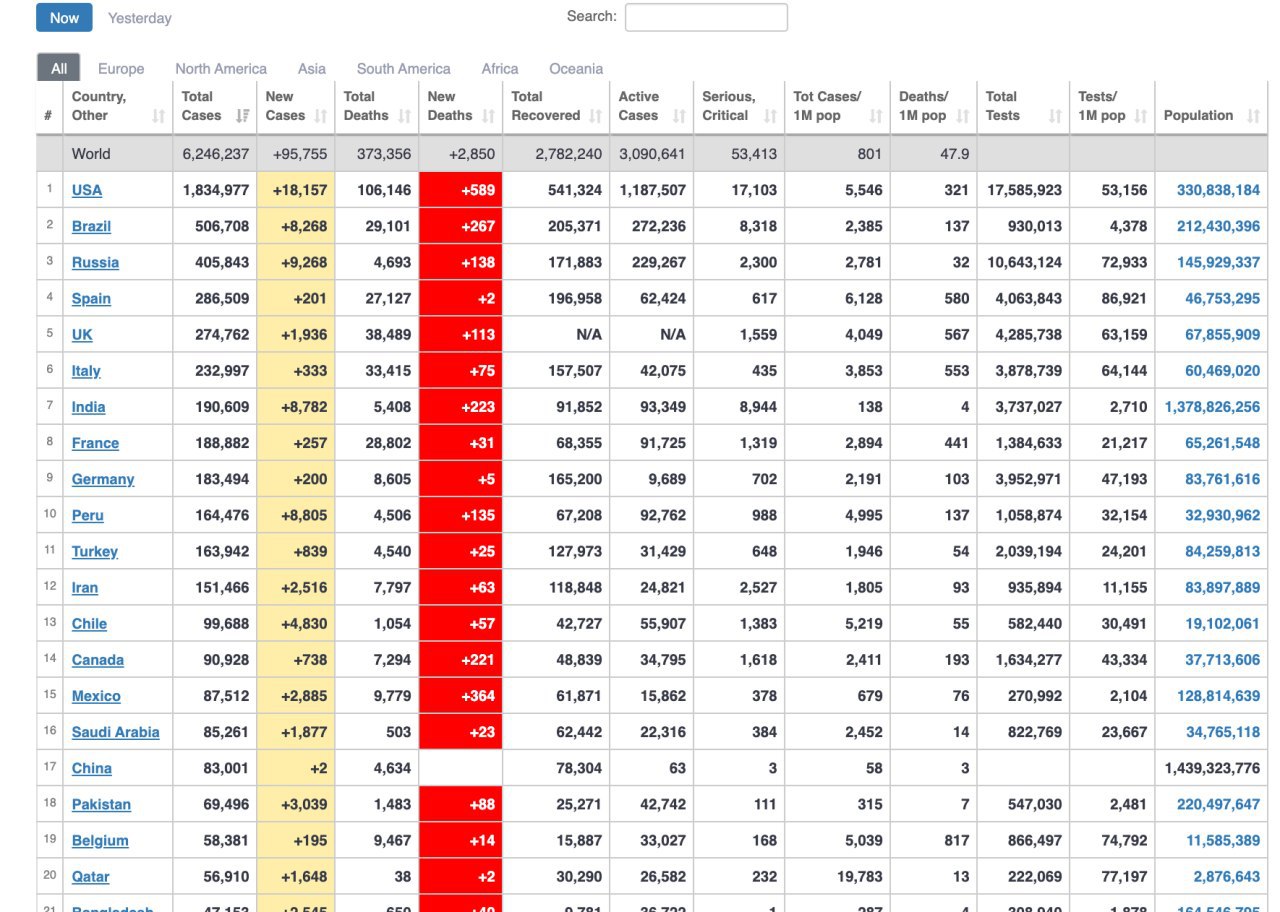This screenshot has width=1280, height=912.
Task: Click Russia population 145,929,337 link
Action: [x=1218, y=262]
